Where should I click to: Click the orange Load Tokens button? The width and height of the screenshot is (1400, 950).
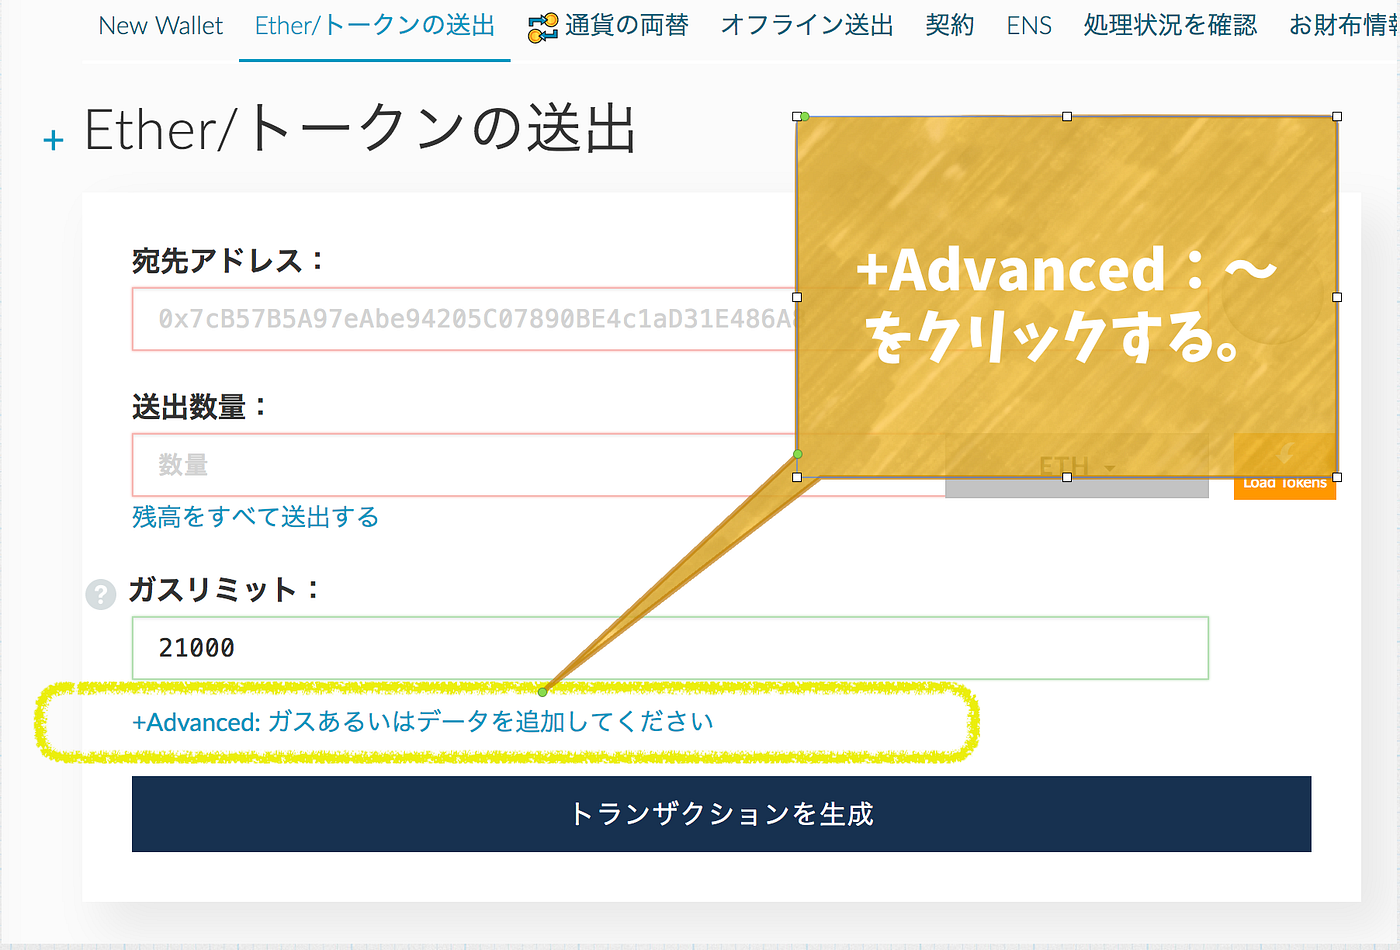pyautogui.click(x=1285, y=467)
